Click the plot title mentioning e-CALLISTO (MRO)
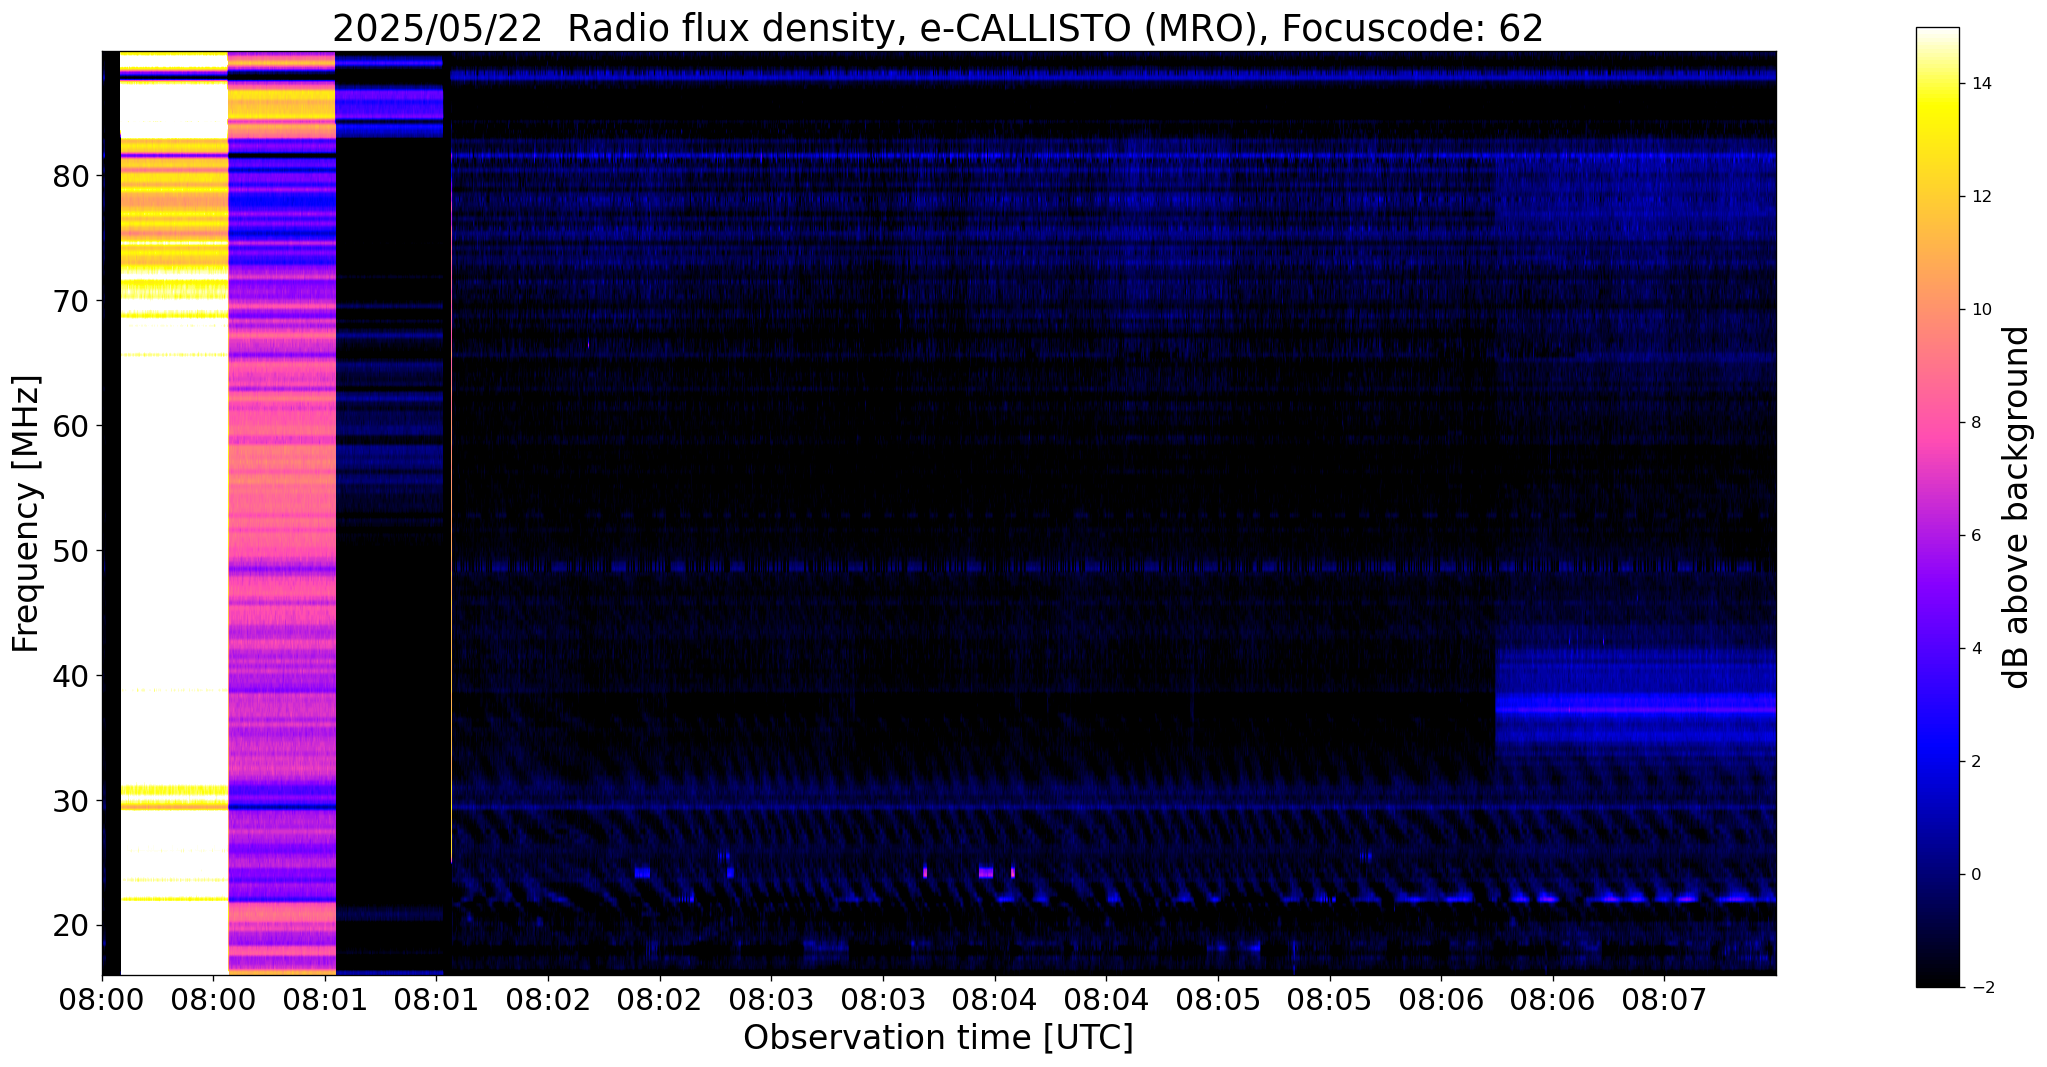 [938, 28]
